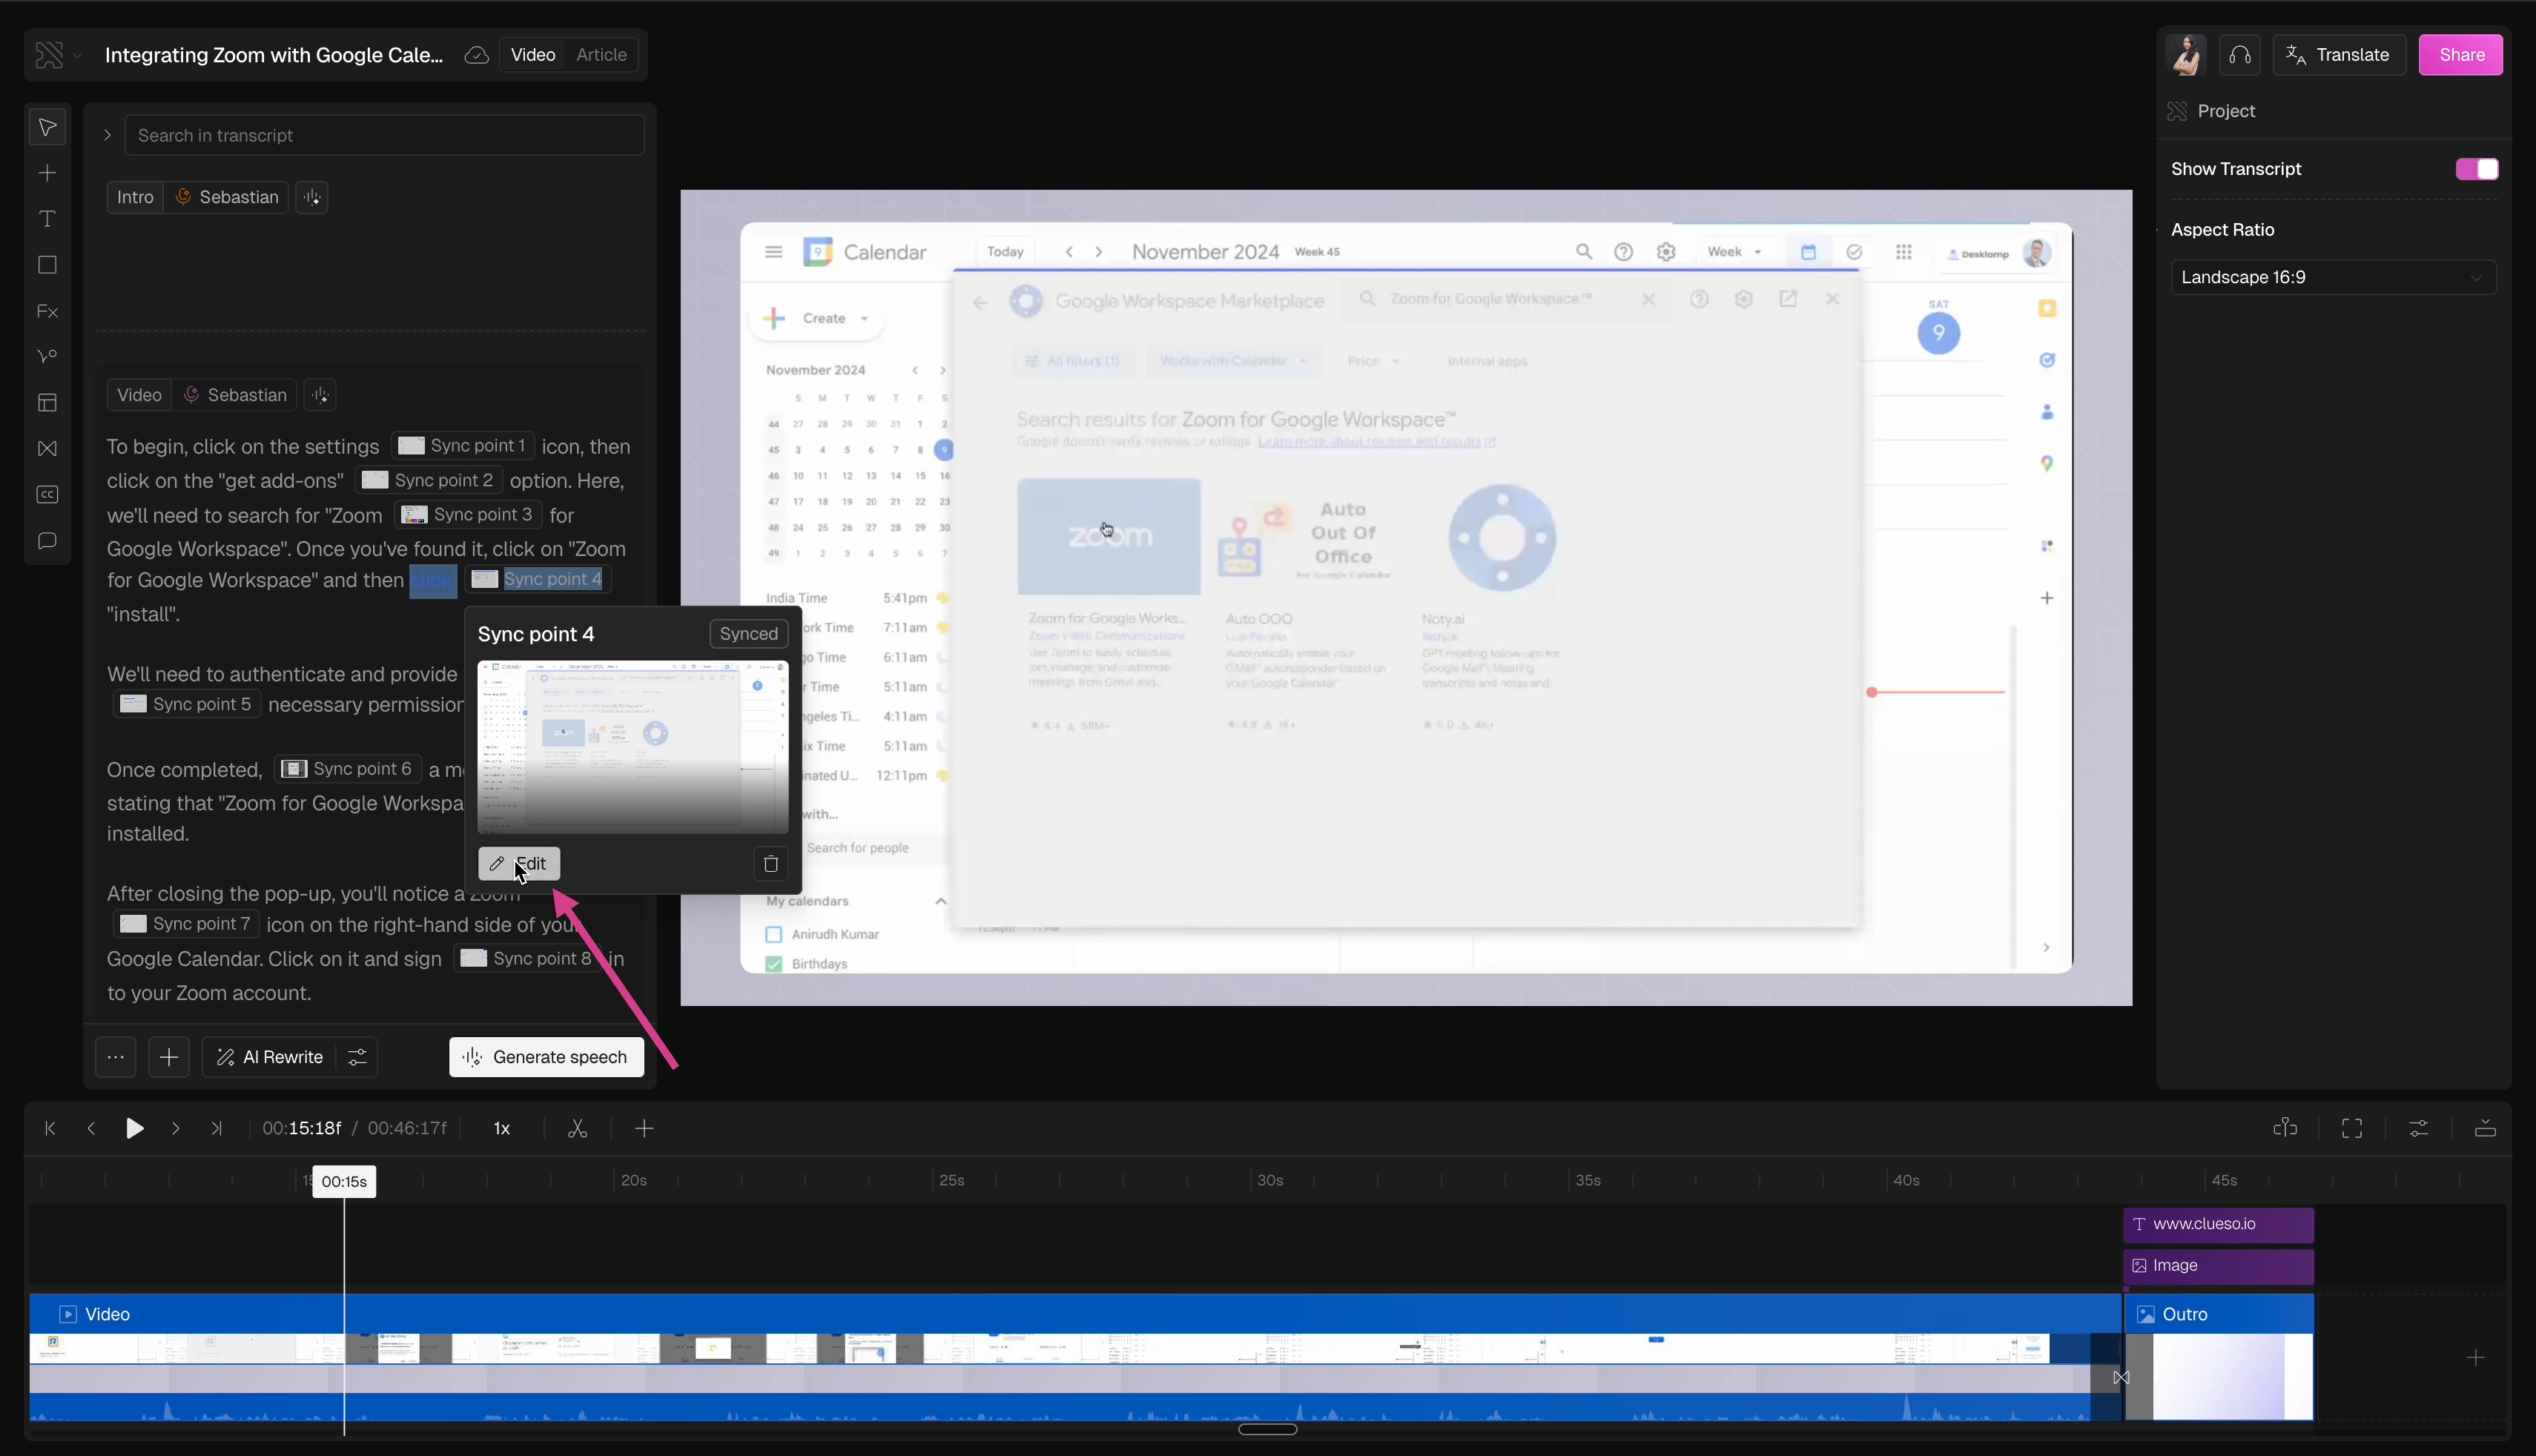Click the Sync point 2 marker in transcript
This screenshot has height=1456, width=2536.
point(428,480)
